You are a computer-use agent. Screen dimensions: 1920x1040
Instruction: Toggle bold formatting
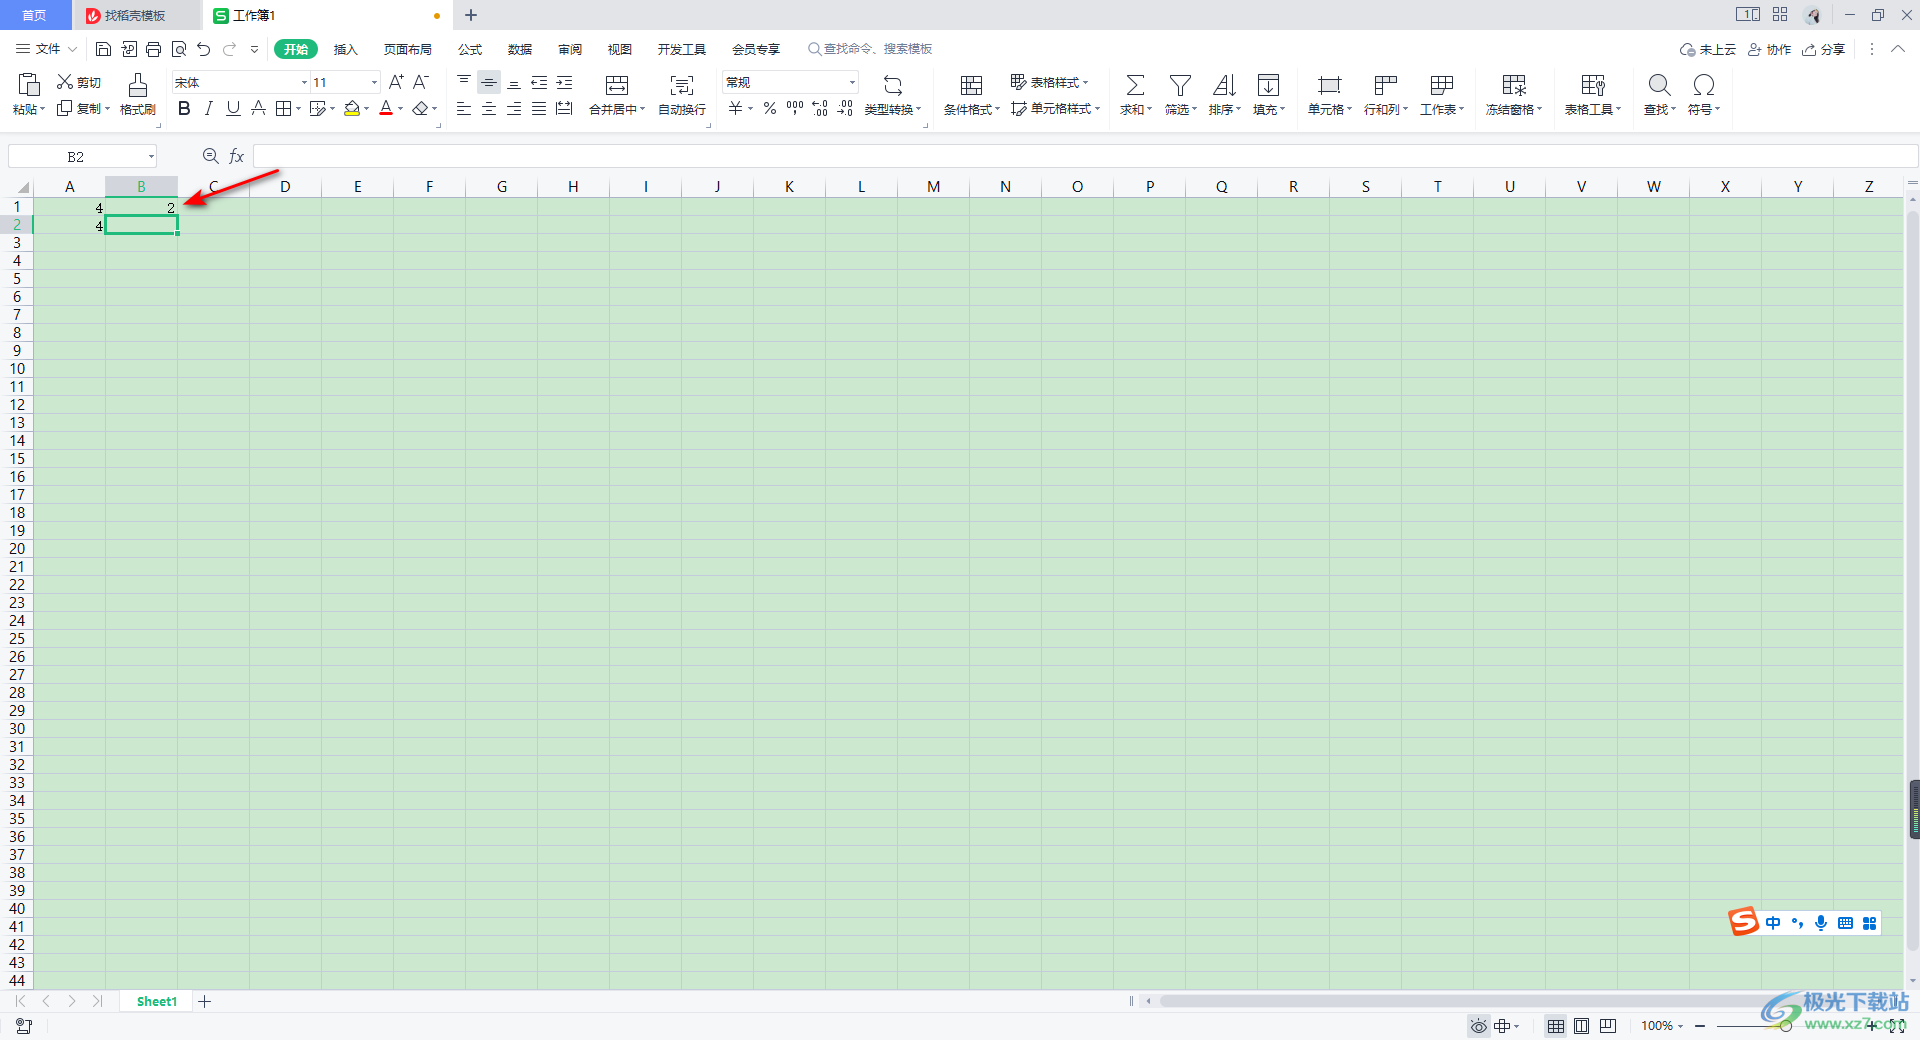point(184,108)
